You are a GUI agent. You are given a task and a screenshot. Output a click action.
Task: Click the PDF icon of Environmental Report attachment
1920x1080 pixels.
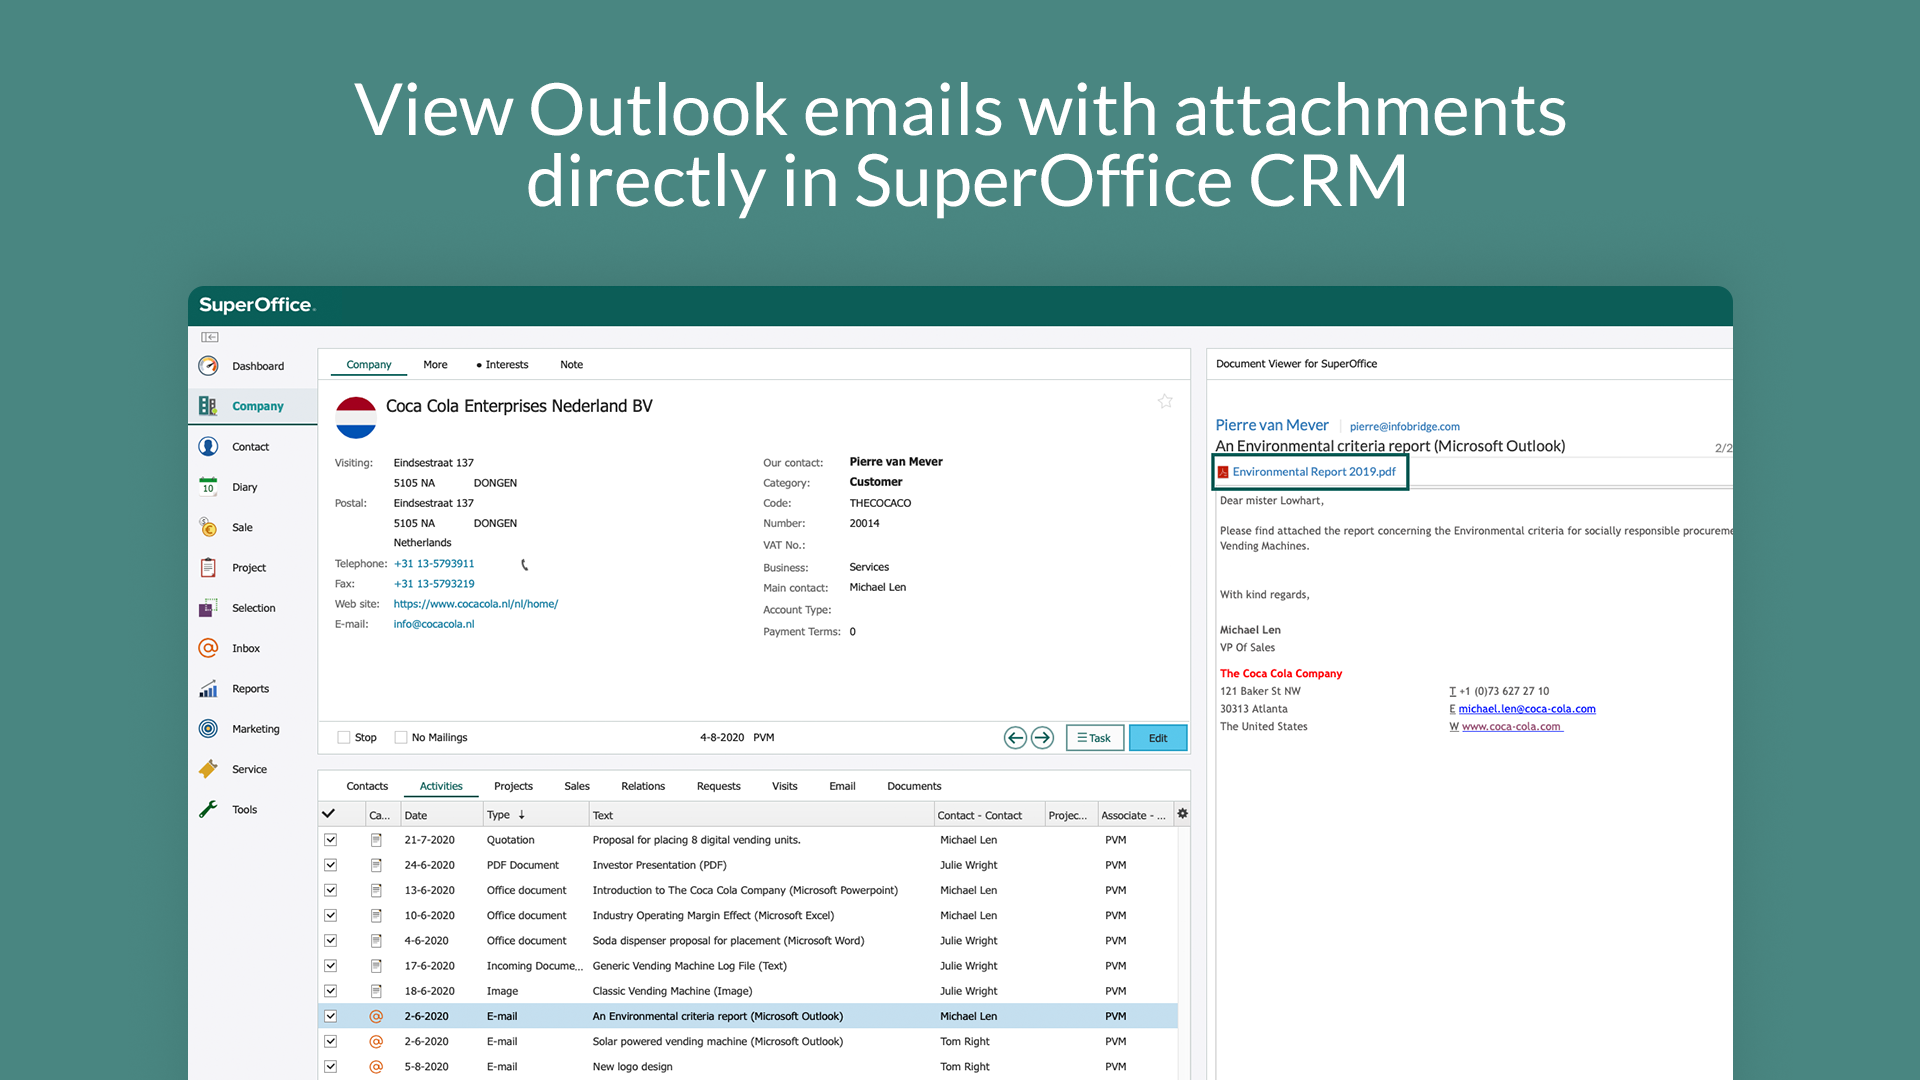(x=1223, y=472)
